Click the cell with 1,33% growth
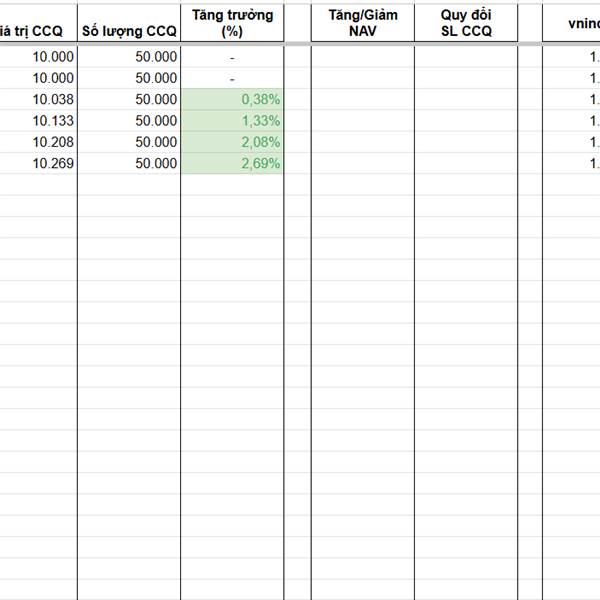Viewport: 600px width, 600px height. point(232,121)
